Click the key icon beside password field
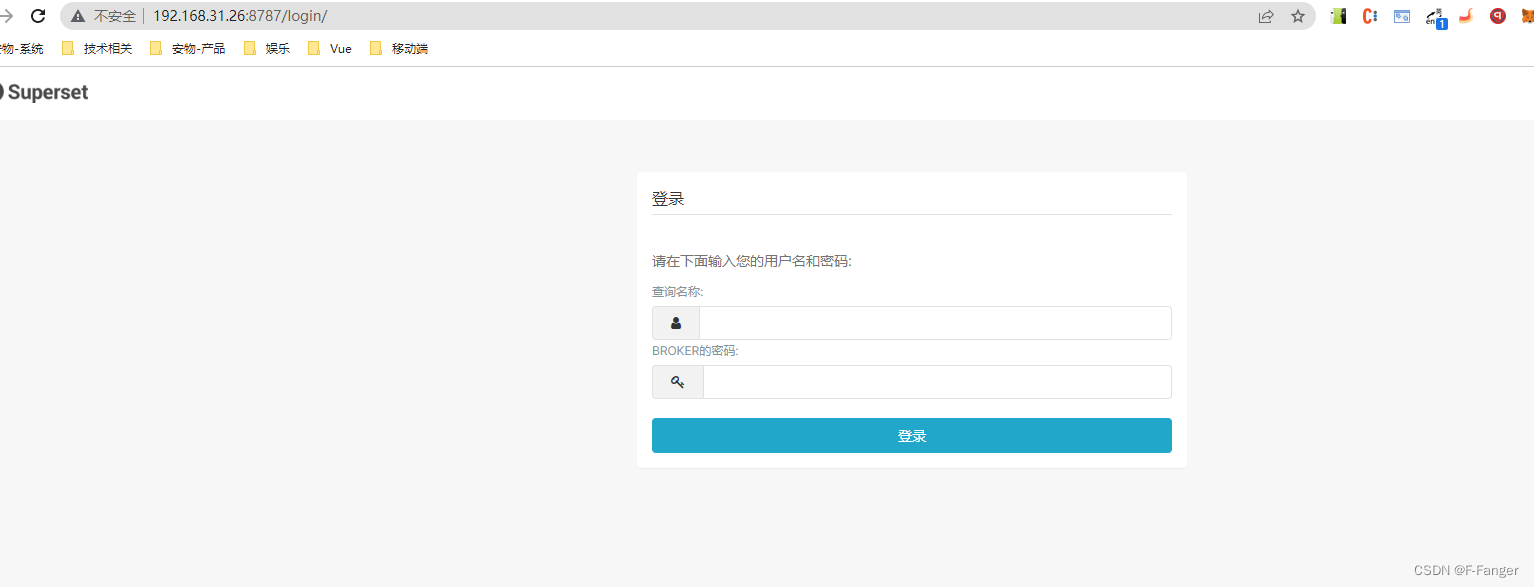This screenshot has width=1534, height=587. [678, 382]
